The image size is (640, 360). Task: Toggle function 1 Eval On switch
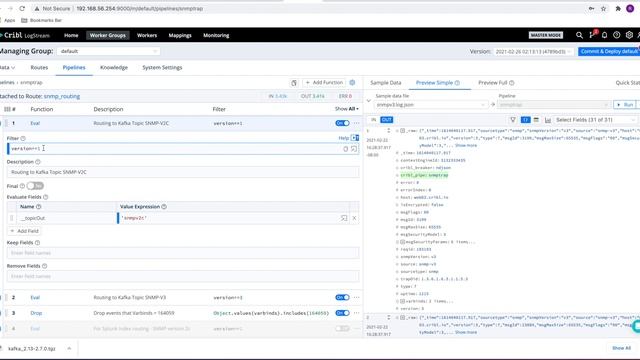pos(342,123)
